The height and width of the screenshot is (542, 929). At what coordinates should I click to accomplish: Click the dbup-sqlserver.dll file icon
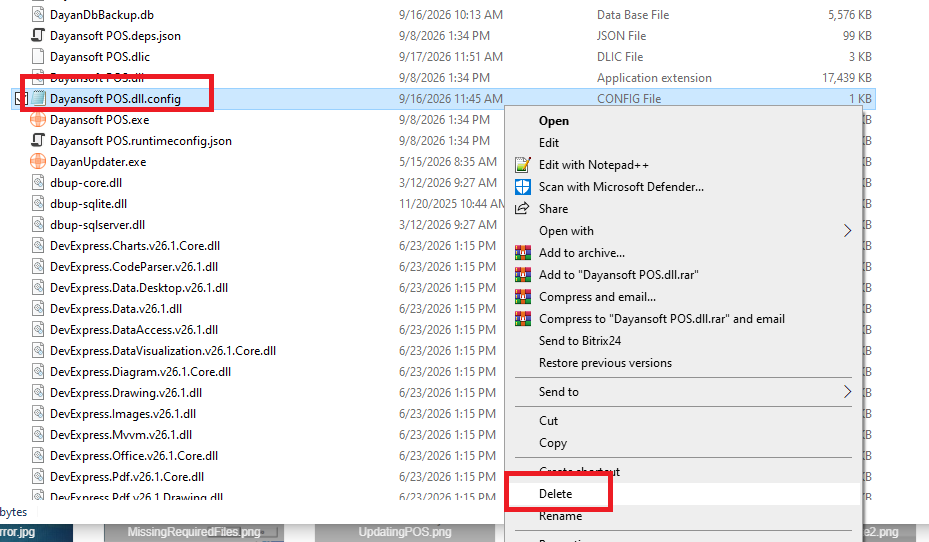click(x=38, y=225)
